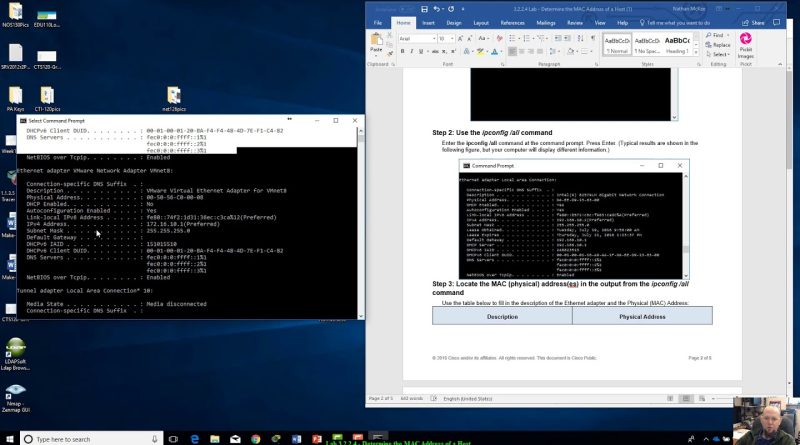Screen dimensions: 800x445
Task: Click Clear All Formatting icon
Action: tap(499, 39)
